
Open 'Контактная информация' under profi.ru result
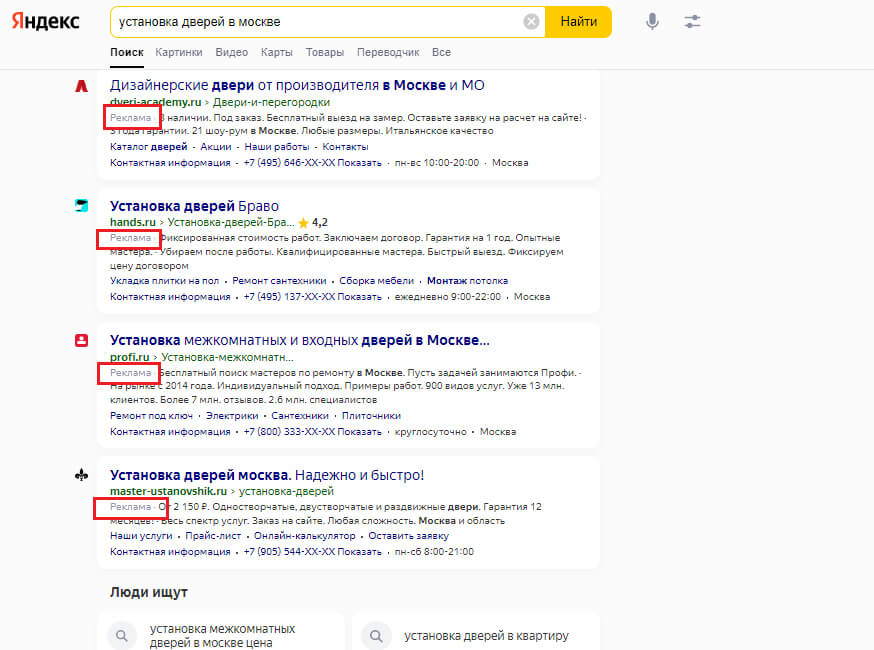(170, 432)
